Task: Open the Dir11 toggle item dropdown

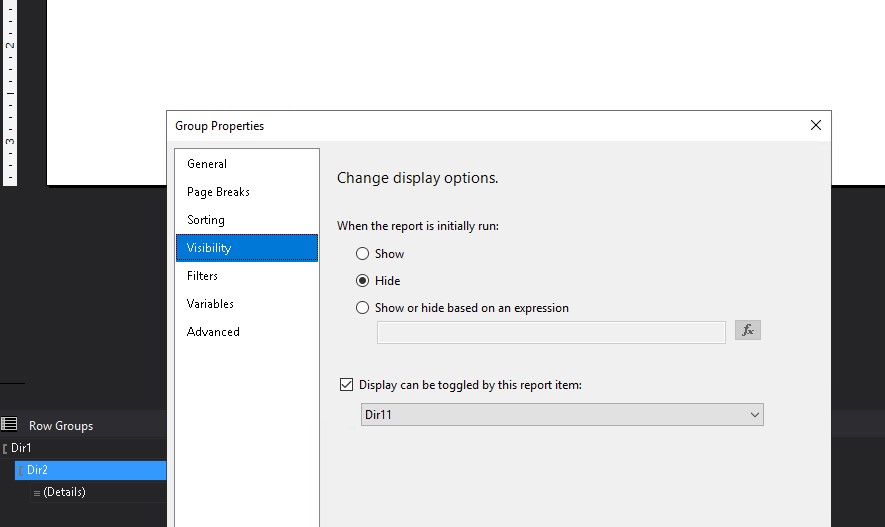Action: 562,415
